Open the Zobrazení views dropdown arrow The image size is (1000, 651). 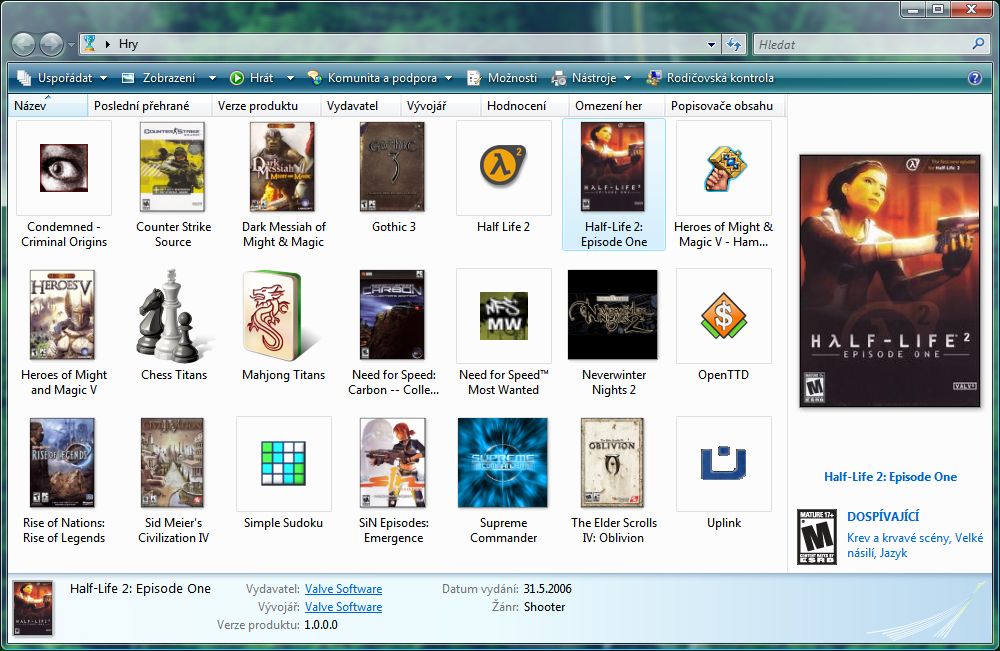(x=212, y=78)
